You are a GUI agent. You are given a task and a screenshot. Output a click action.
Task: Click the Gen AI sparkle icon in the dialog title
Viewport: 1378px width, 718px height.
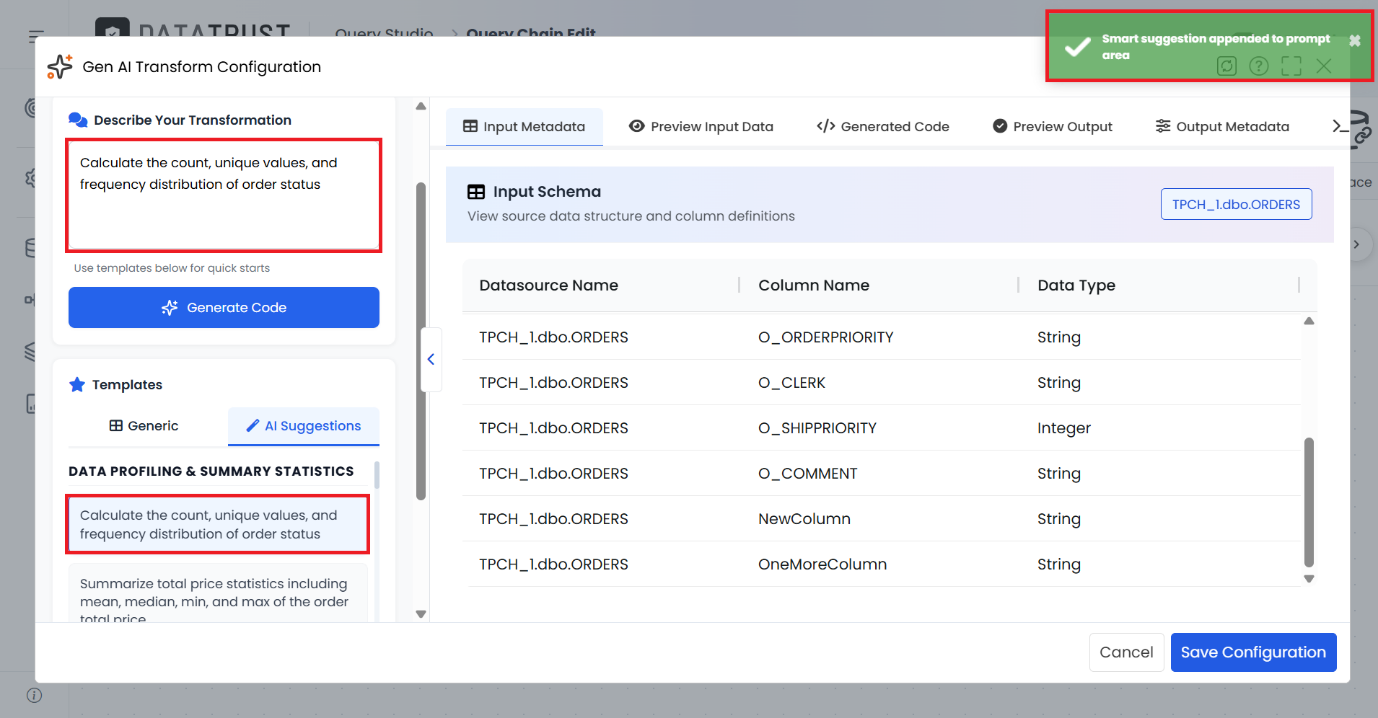[60, 67]
